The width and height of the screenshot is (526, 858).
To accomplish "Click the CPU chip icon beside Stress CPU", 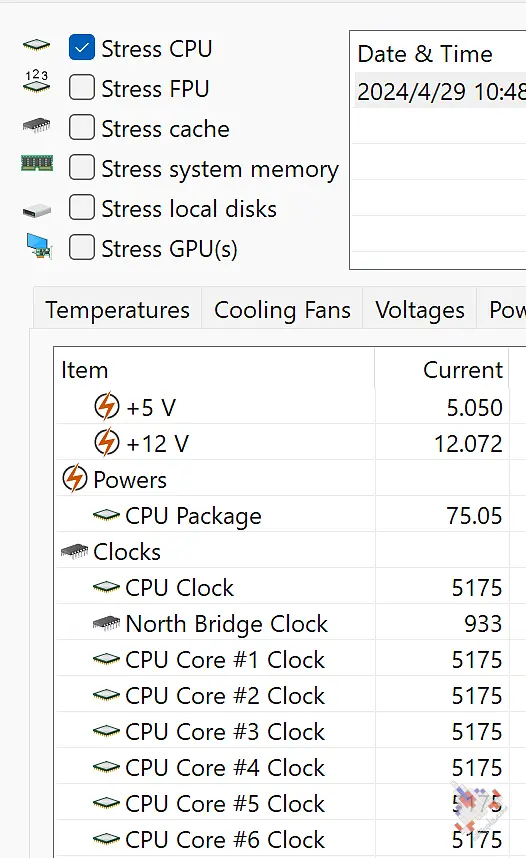I will [x=36, y=45].
